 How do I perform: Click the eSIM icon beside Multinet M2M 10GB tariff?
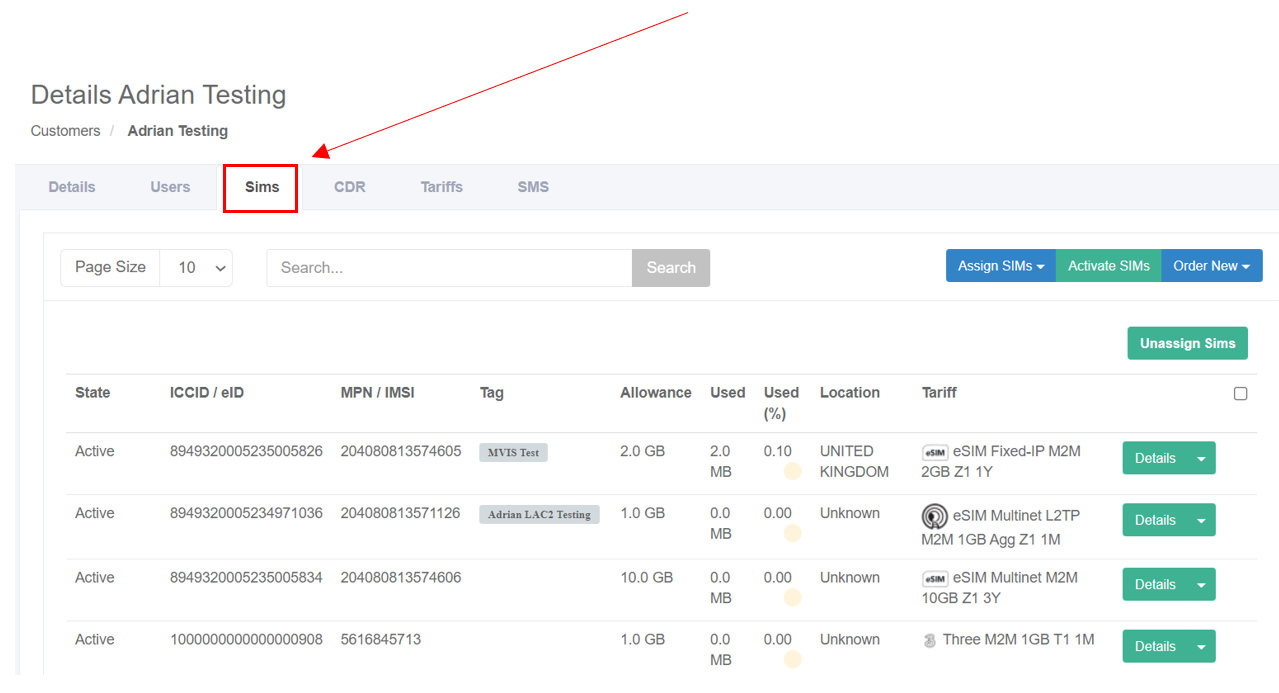935,578
